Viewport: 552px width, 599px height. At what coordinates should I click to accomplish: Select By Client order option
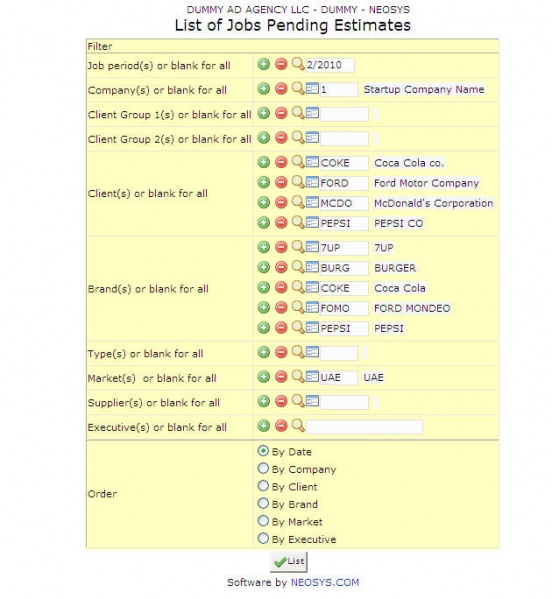click(263, 486)
